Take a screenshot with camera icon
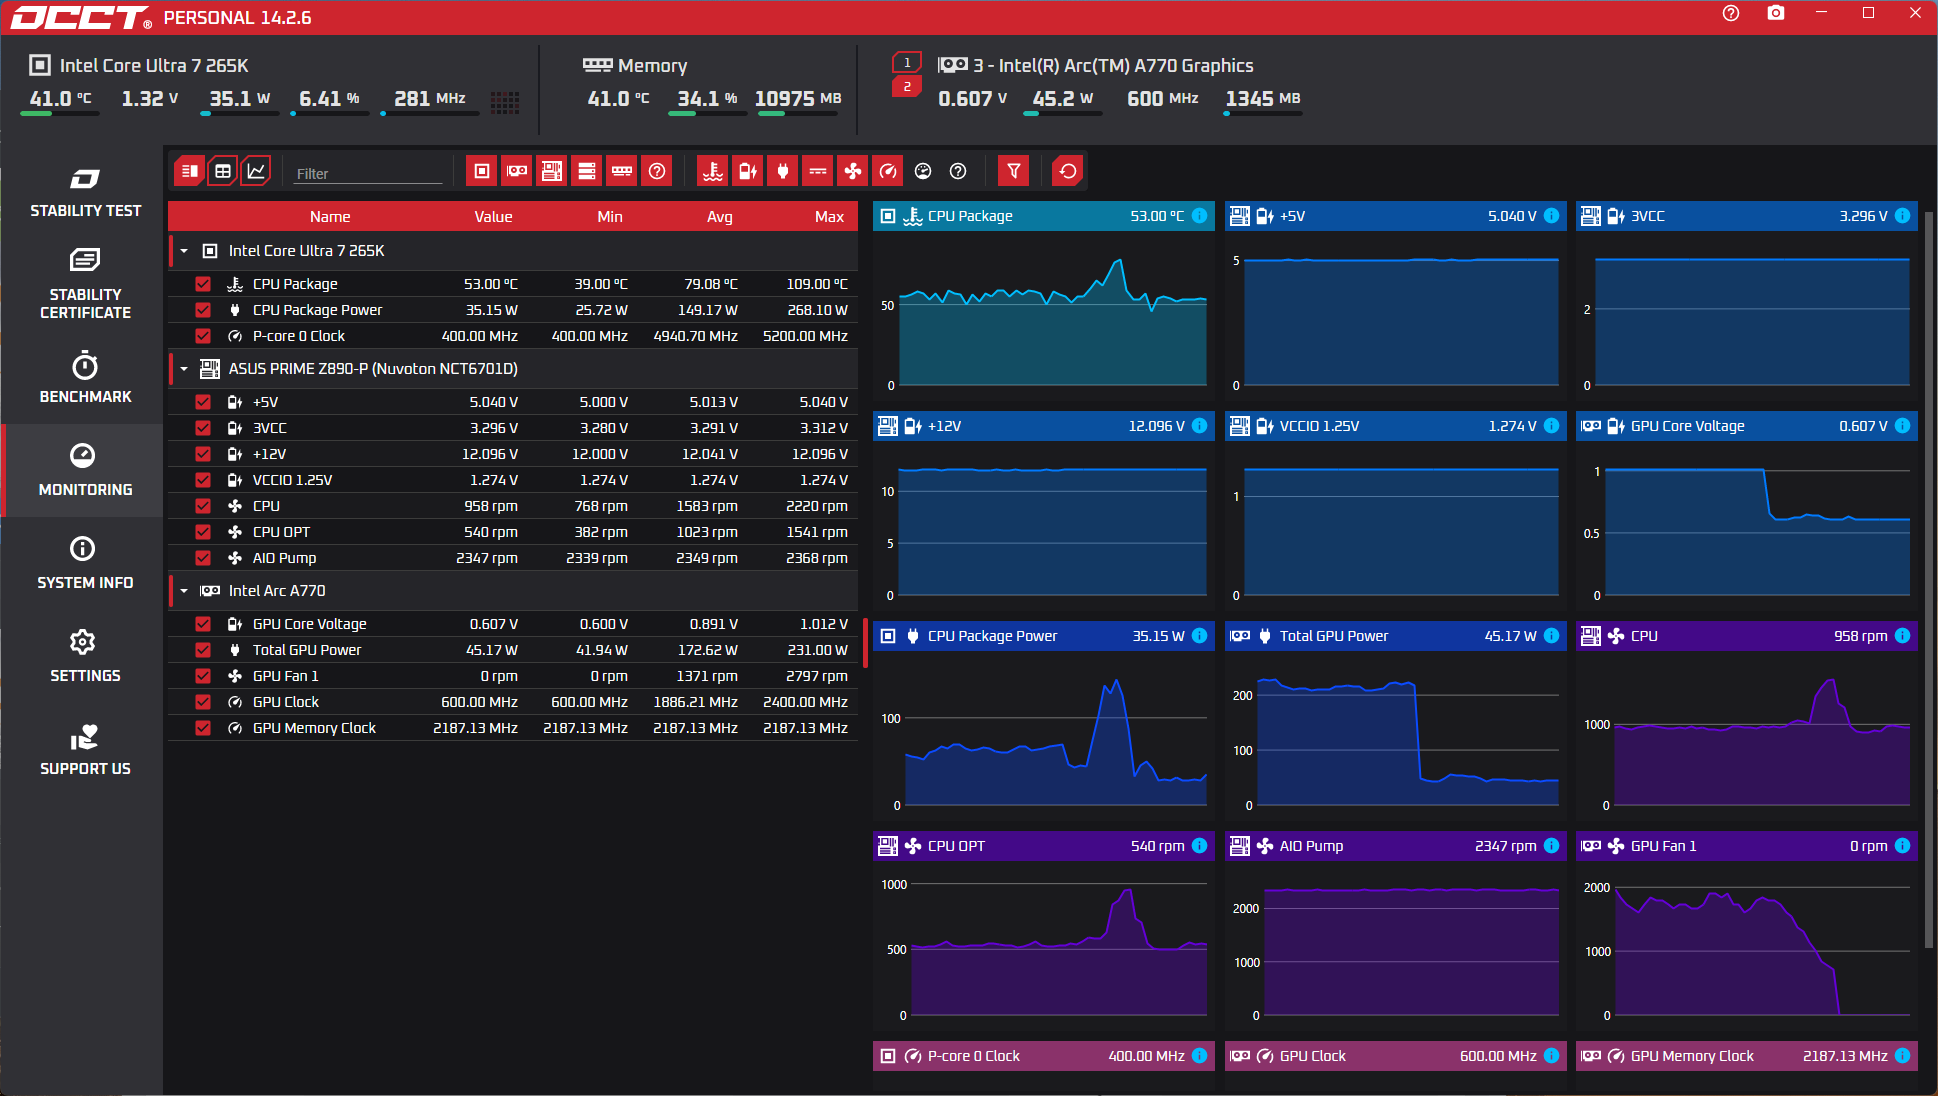Image resolution: width=1938 pixels, height=1096 pixels. click(x=1776, y=13)
